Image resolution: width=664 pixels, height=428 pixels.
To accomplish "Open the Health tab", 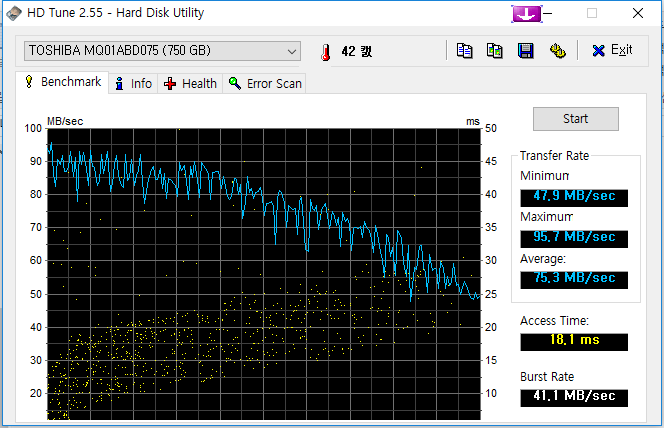I will pos(190,83).
